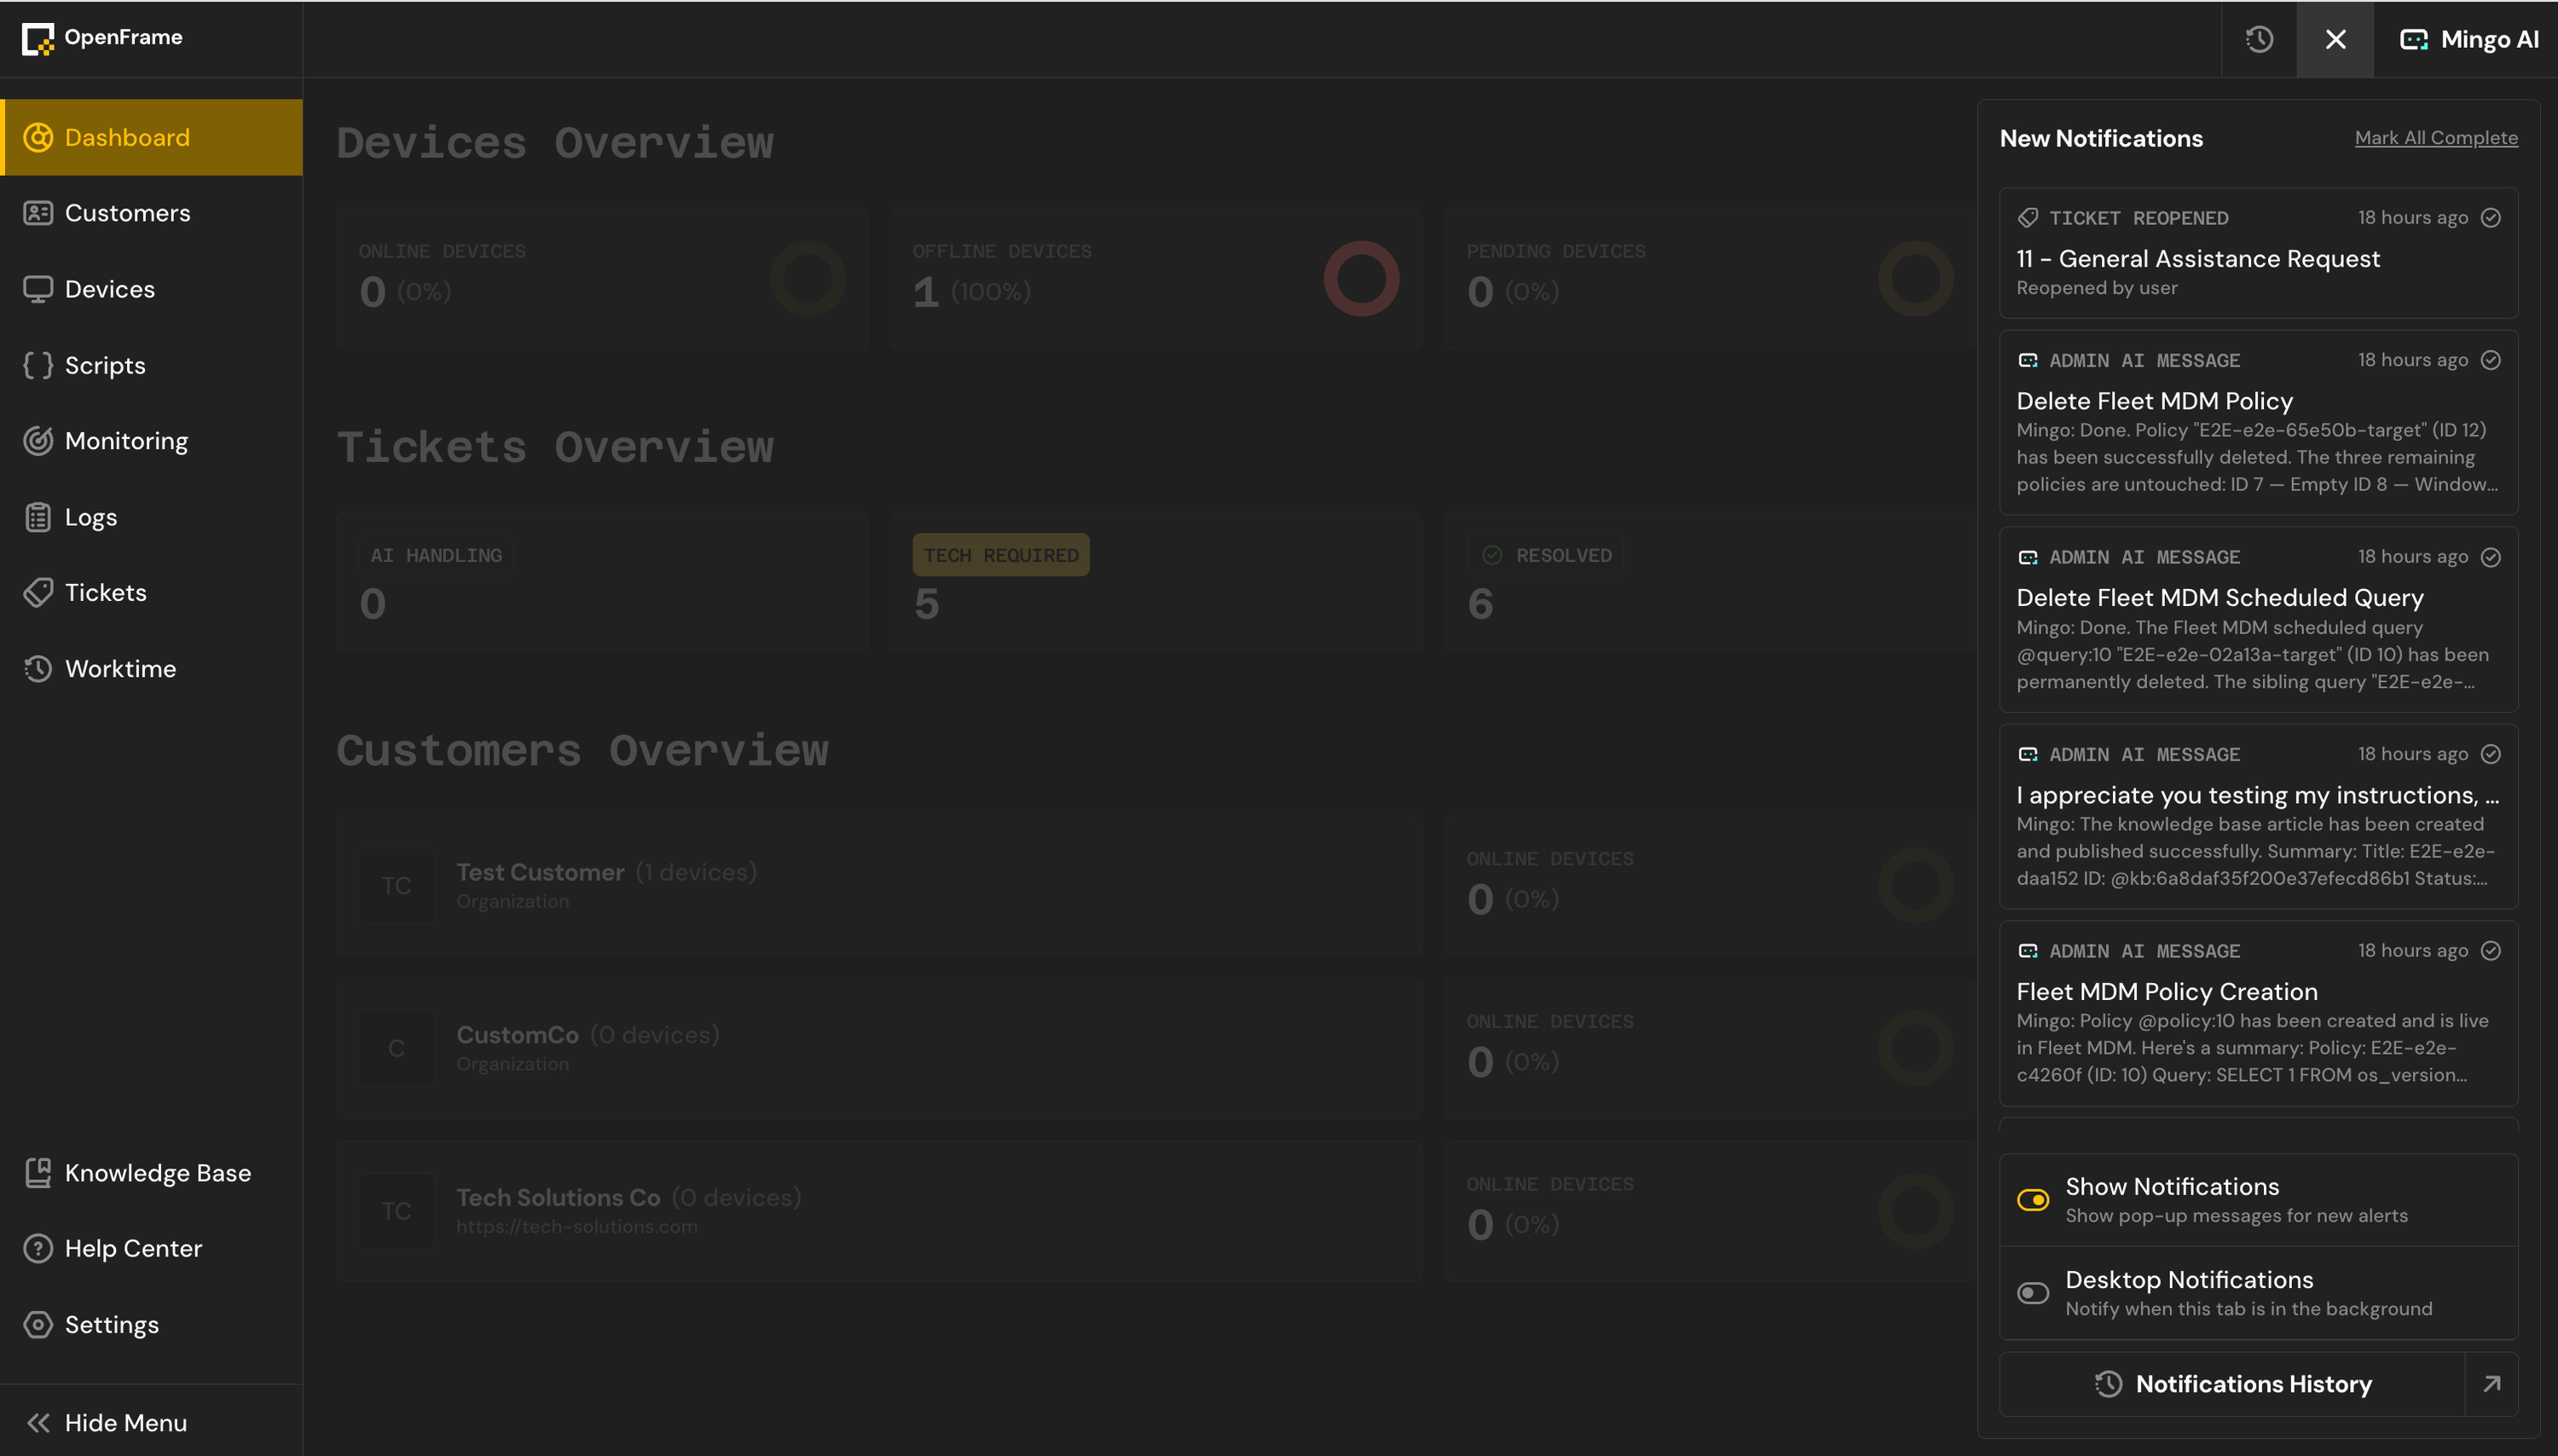Open the notification history clock icon in header
The width and height of the screenshot is (2558, 1456).
[x=2259, y=39]
